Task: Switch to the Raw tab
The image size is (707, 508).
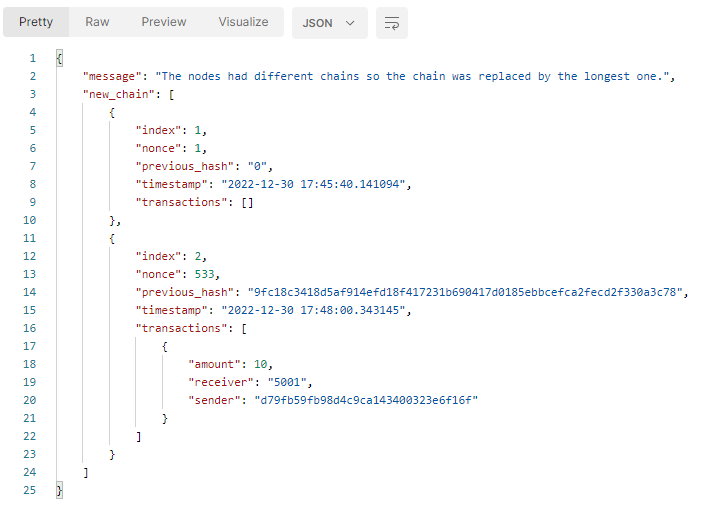Action: pos(97,22)
